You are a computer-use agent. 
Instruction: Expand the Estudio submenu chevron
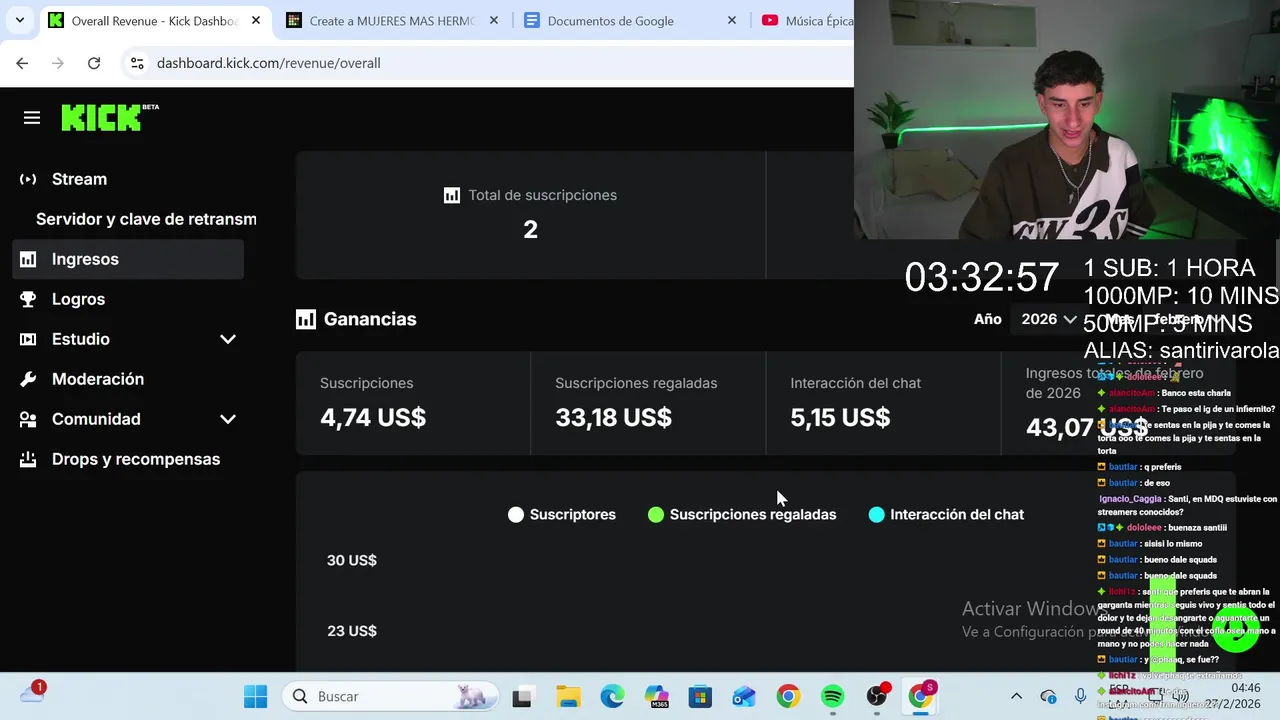pos(228,339)
